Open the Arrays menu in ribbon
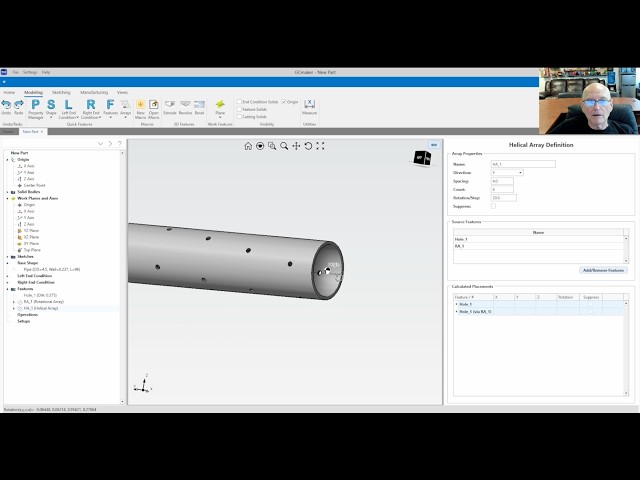The image size is (640, 480). [126, 109]
